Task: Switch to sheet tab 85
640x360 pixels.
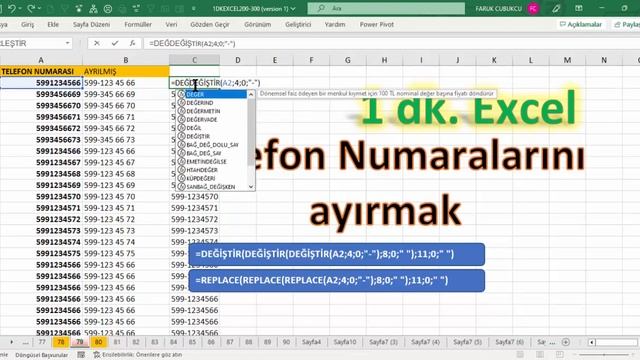Action: point(192,342)
